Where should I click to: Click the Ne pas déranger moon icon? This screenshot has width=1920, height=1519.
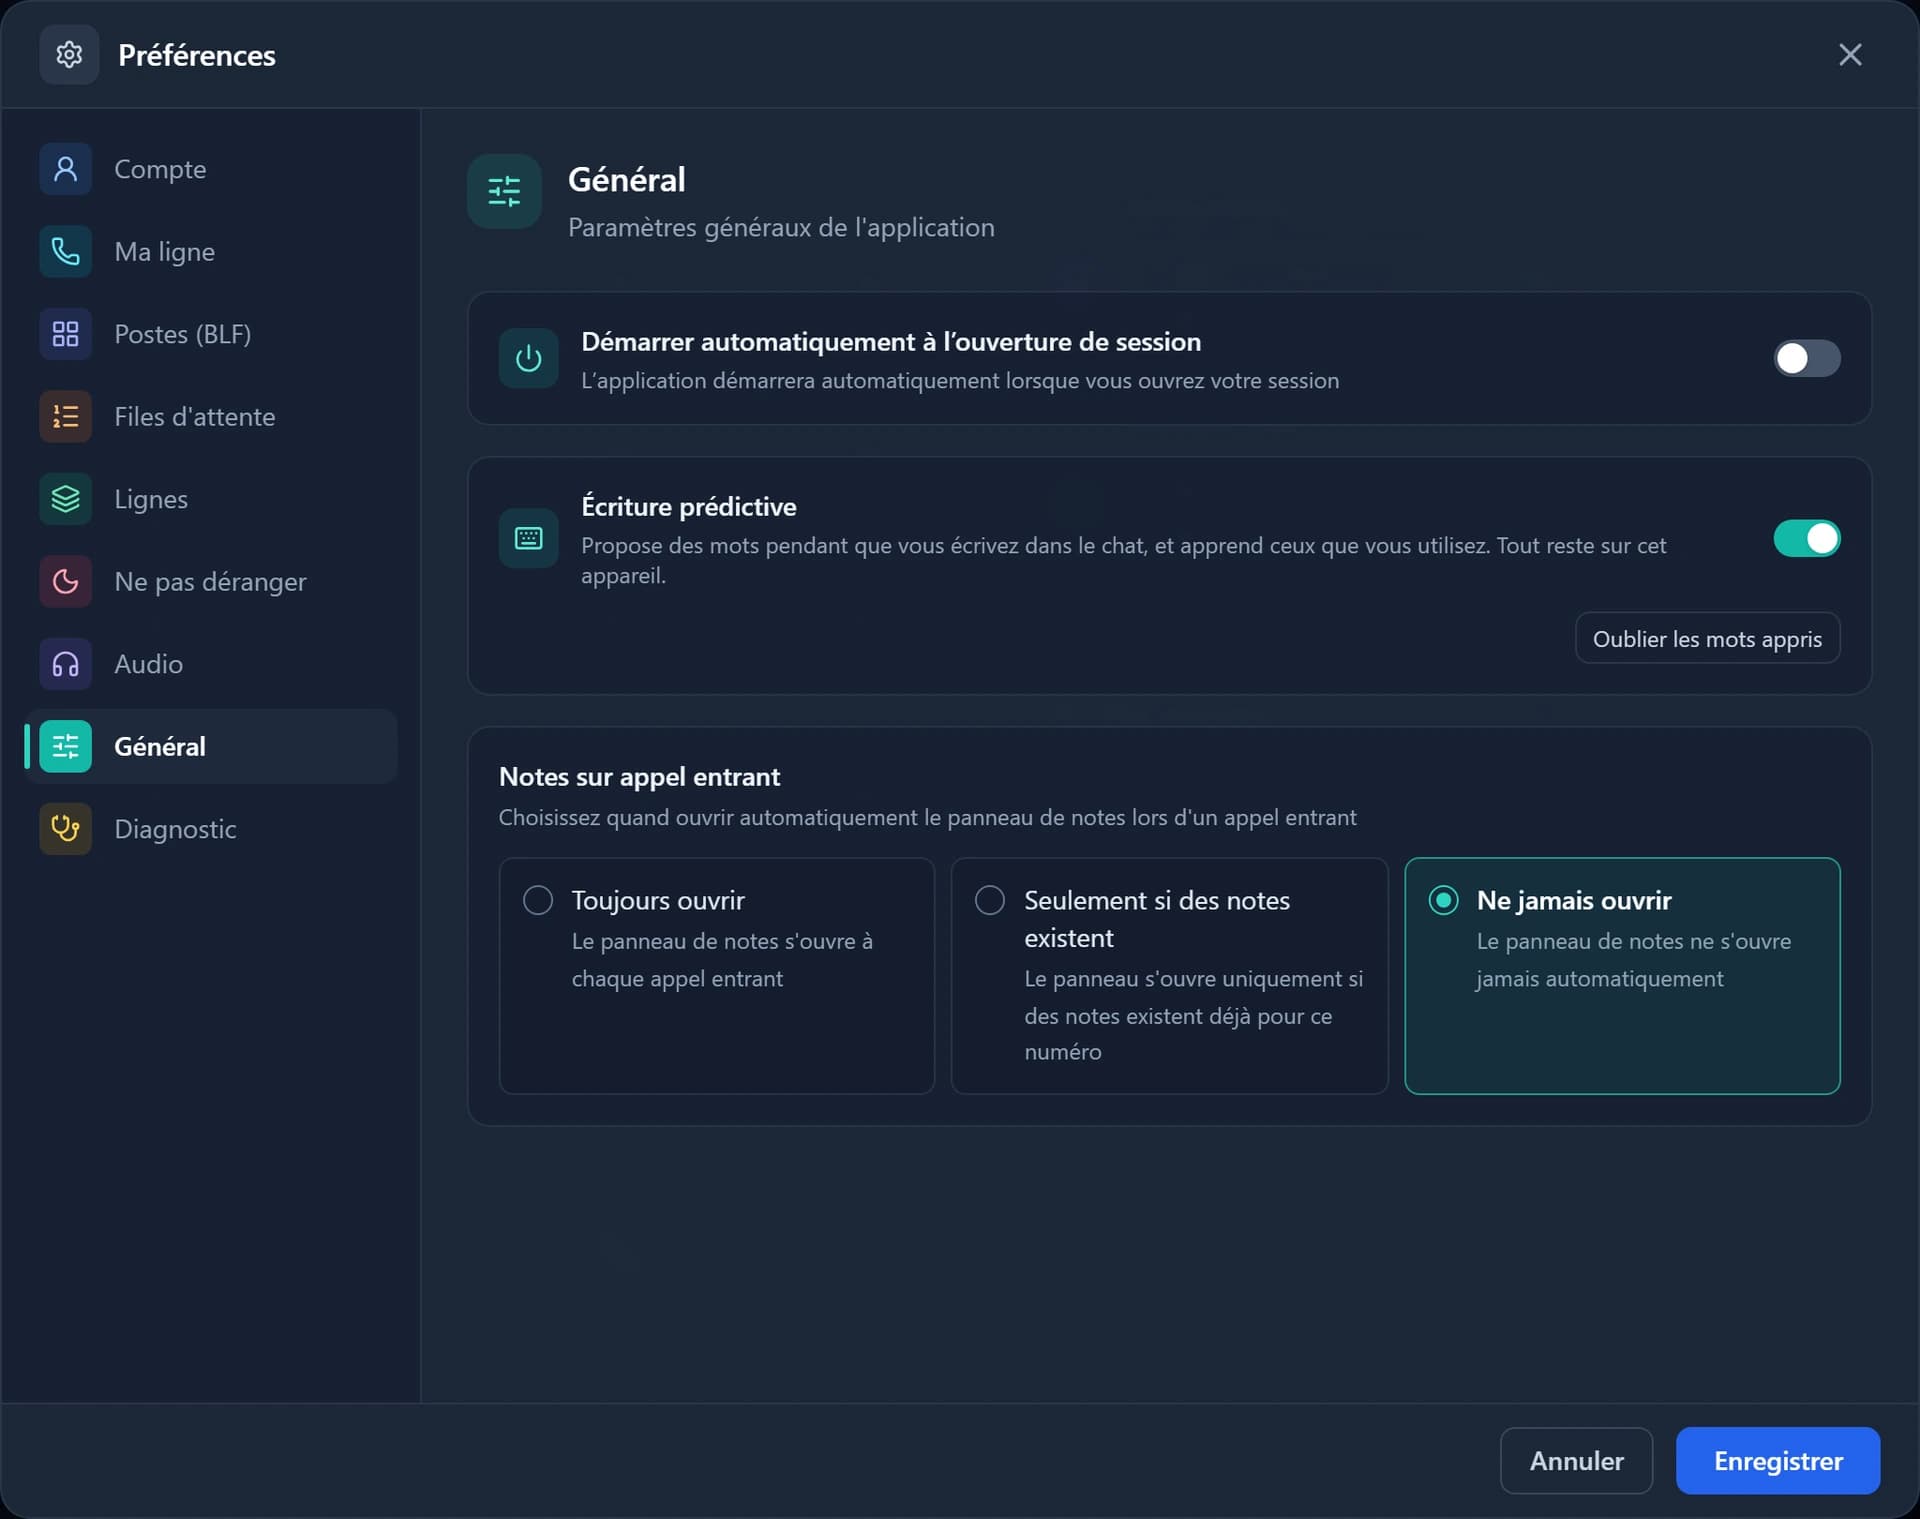click(65, 581)
